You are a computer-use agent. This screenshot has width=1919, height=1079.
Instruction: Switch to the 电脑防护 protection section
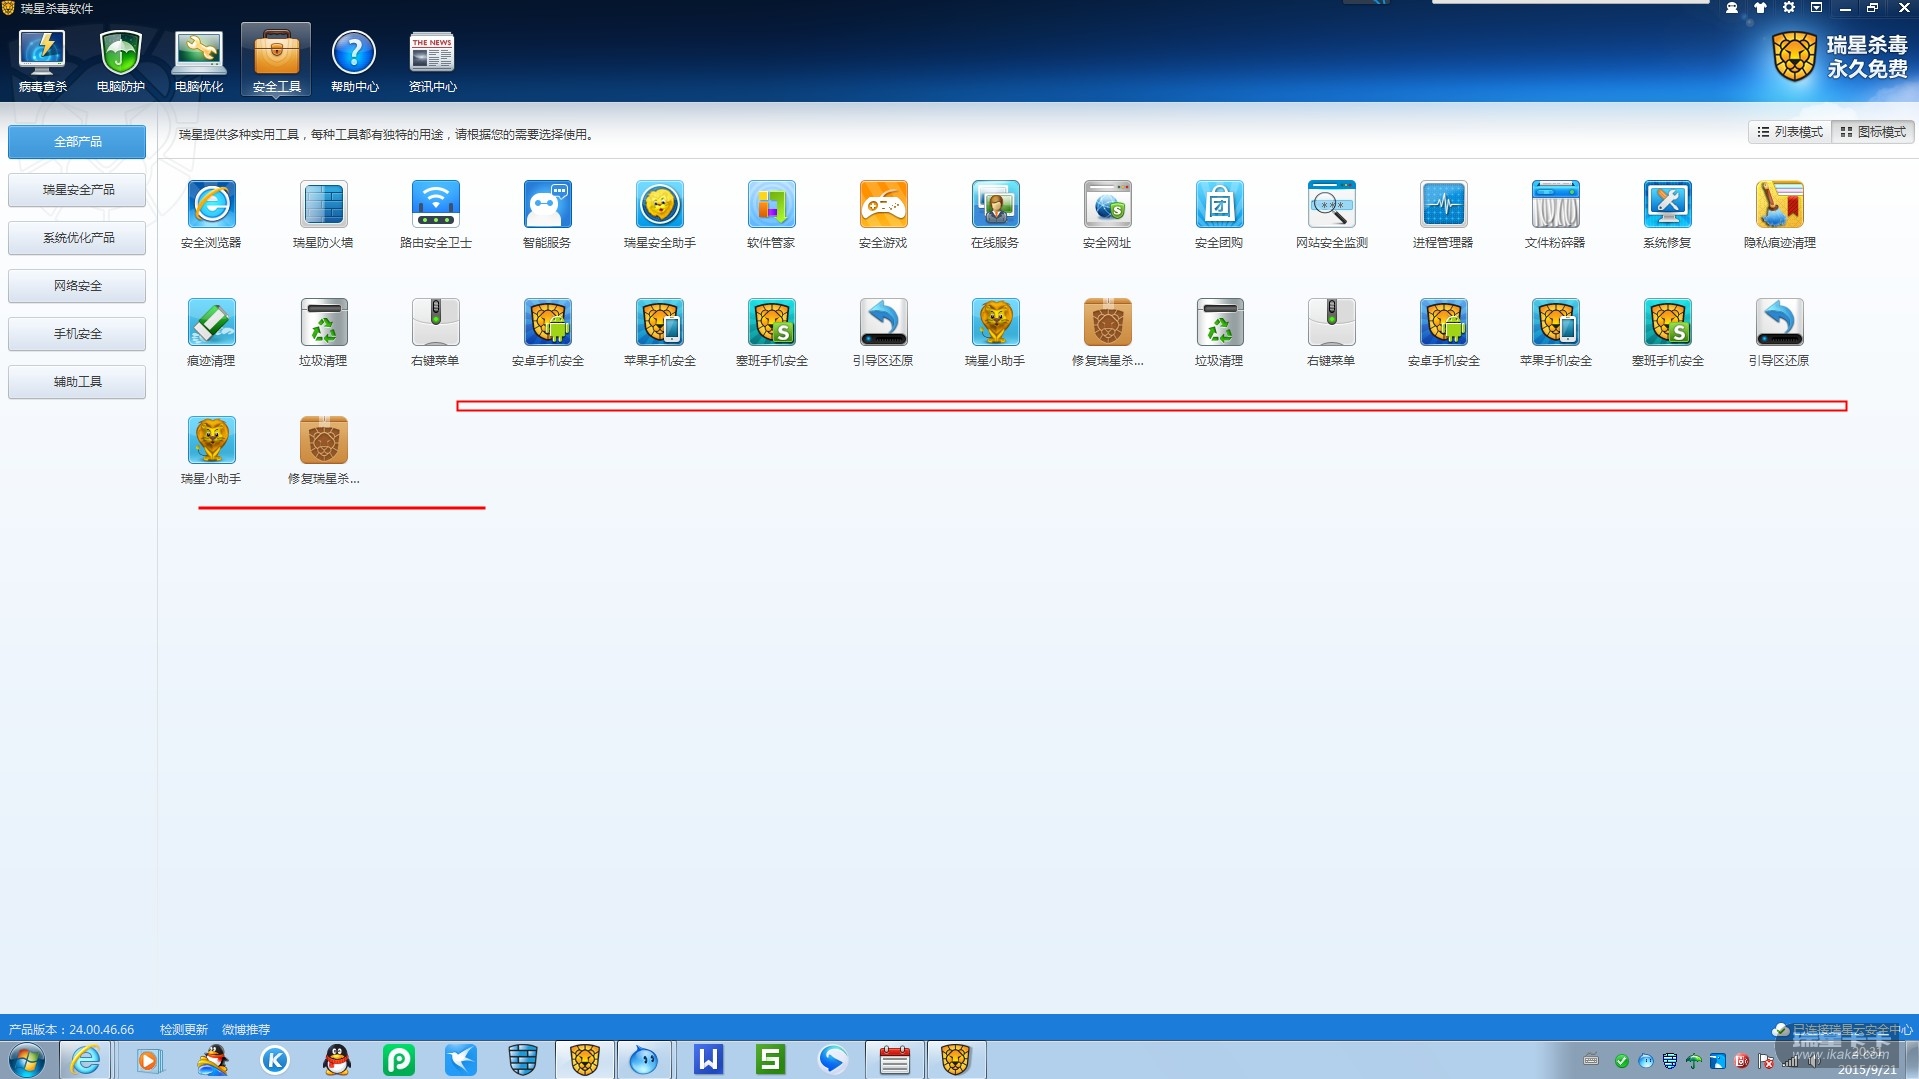click(x=120, y=60)
